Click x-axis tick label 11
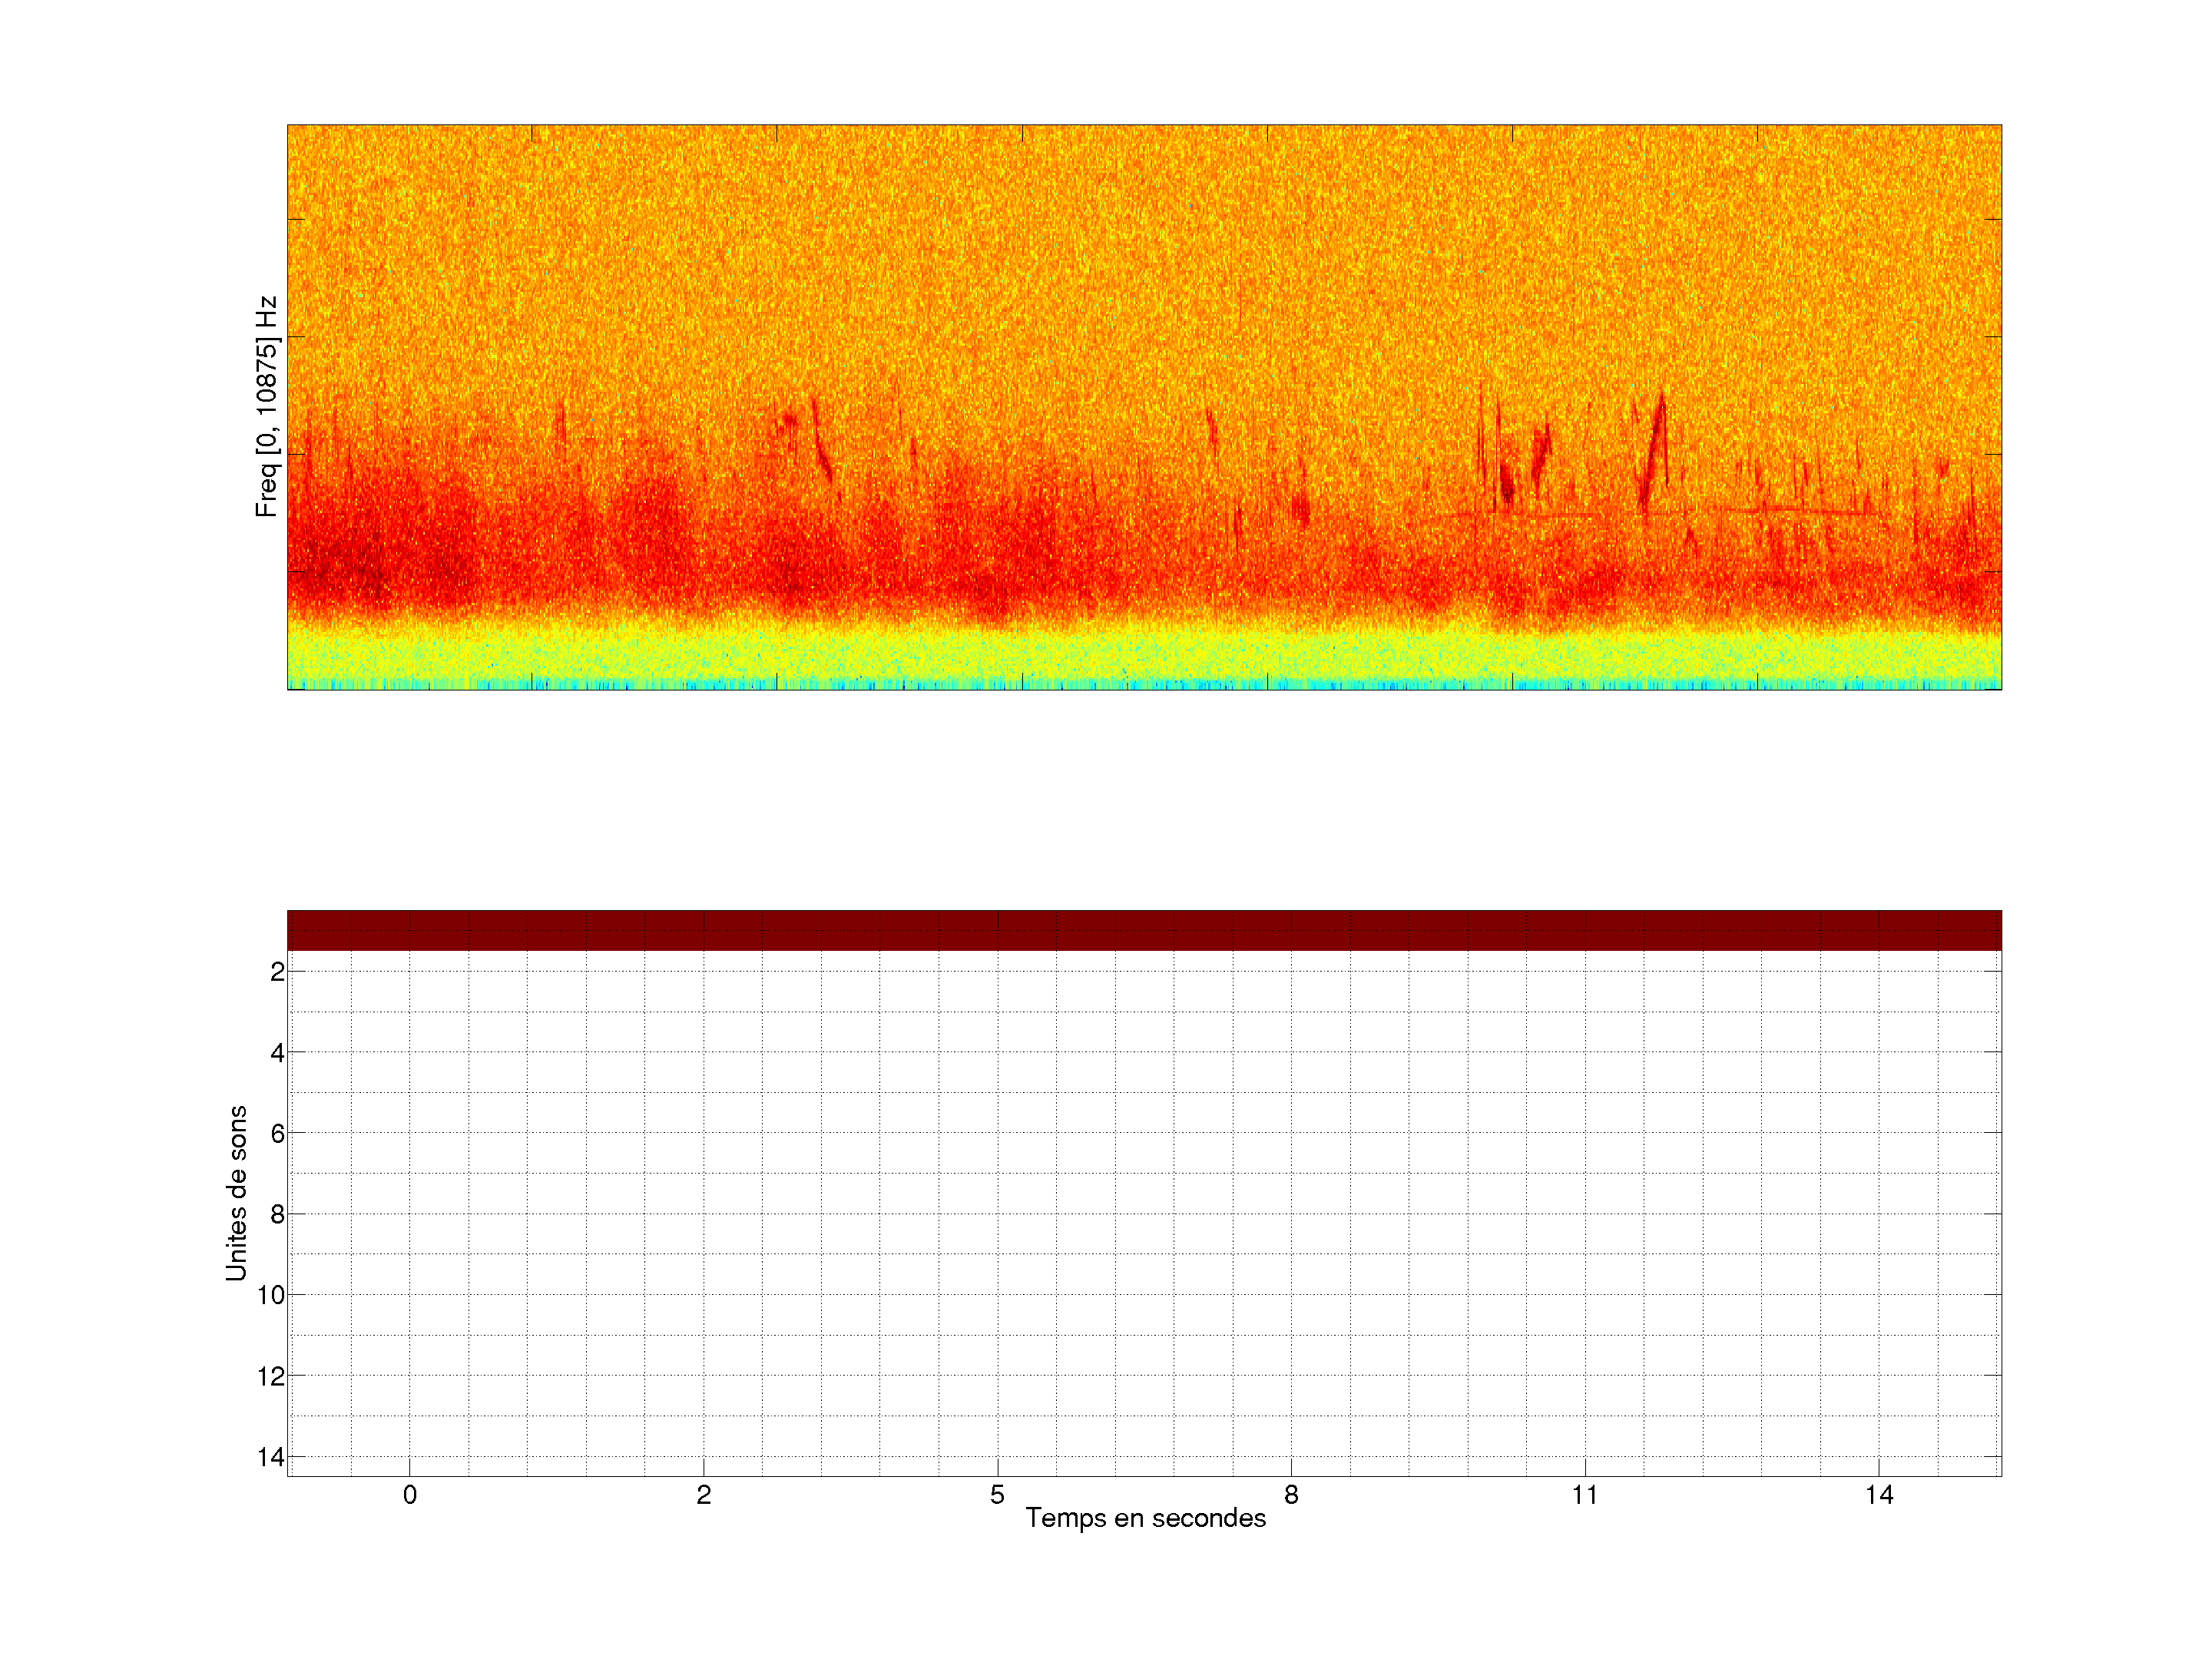 [x=1585, y=1495]
